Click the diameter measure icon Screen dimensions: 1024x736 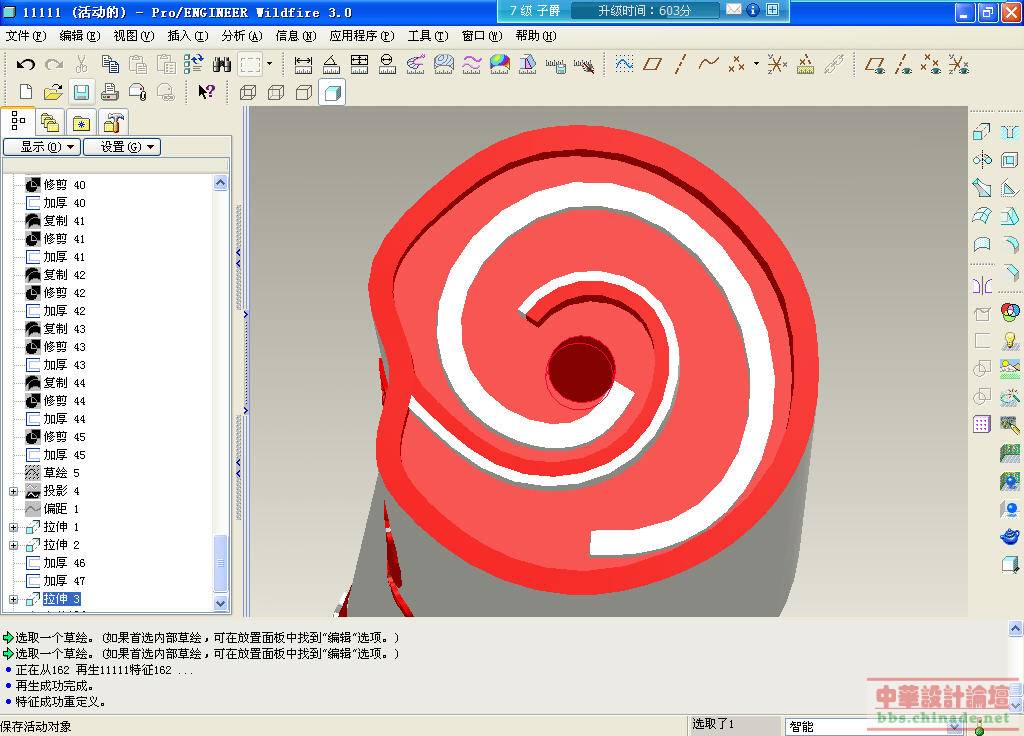(x=387, y=64)
